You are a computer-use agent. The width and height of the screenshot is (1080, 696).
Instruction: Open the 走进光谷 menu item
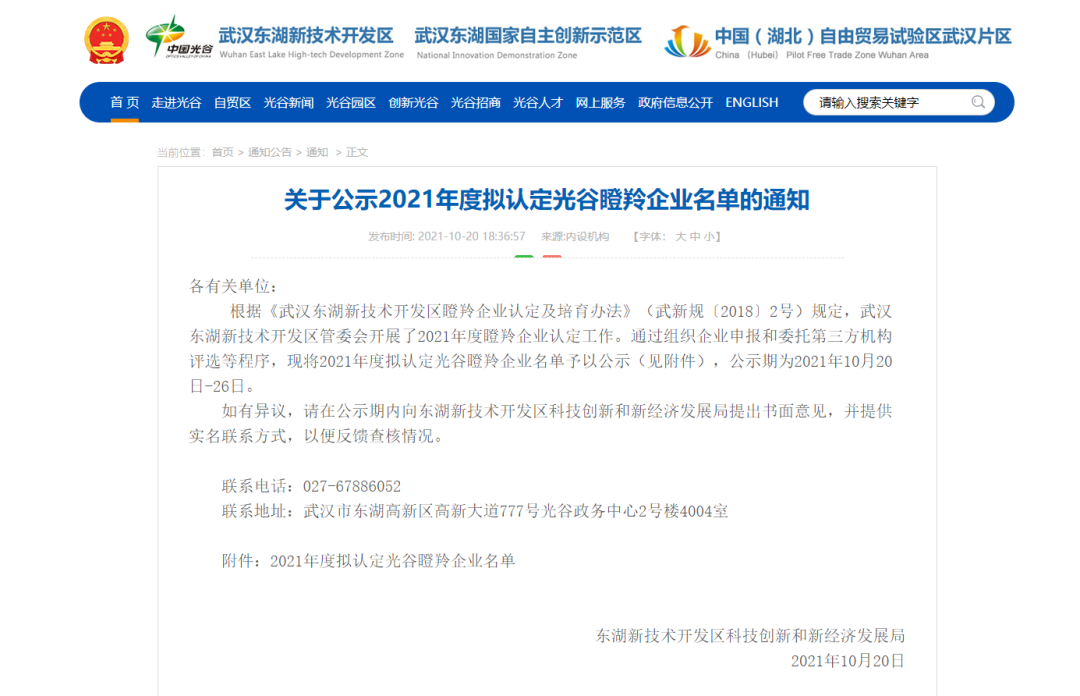coord(176,103)
